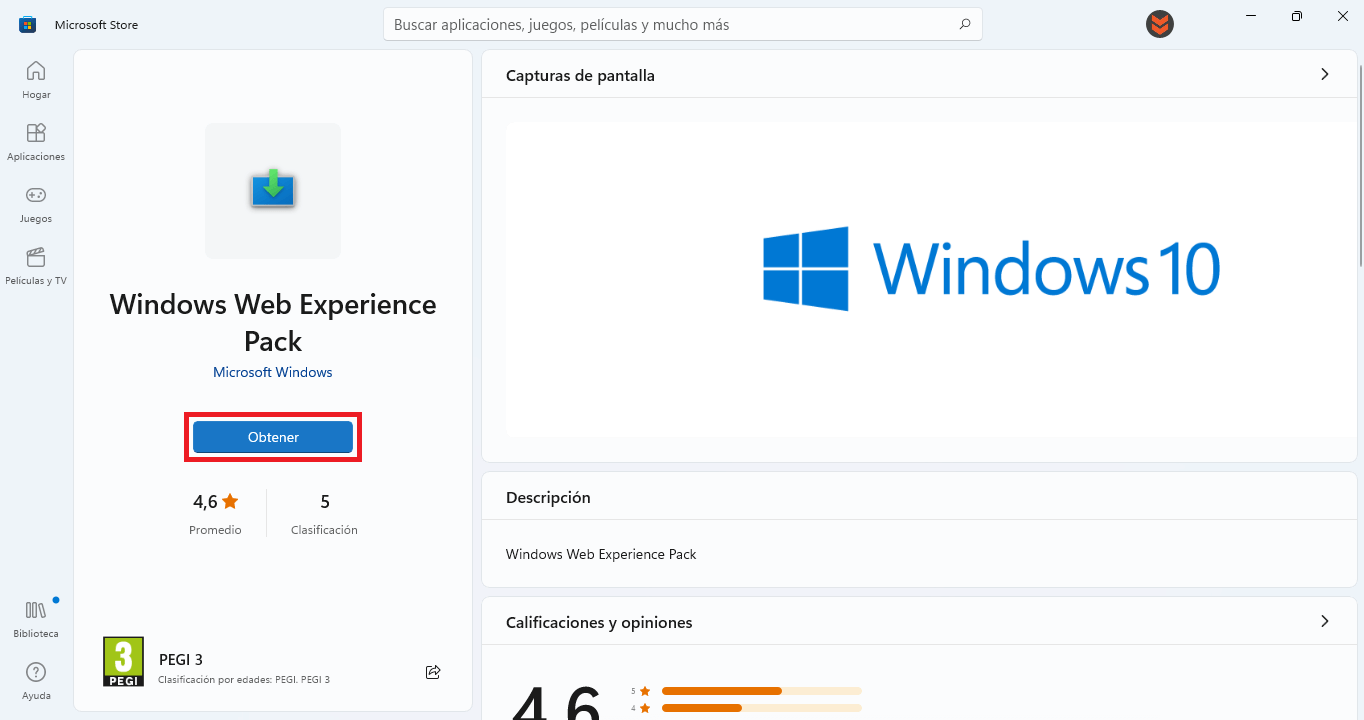
Task: Click the 4-star rating bar
Action: click(x=761, y=708)
